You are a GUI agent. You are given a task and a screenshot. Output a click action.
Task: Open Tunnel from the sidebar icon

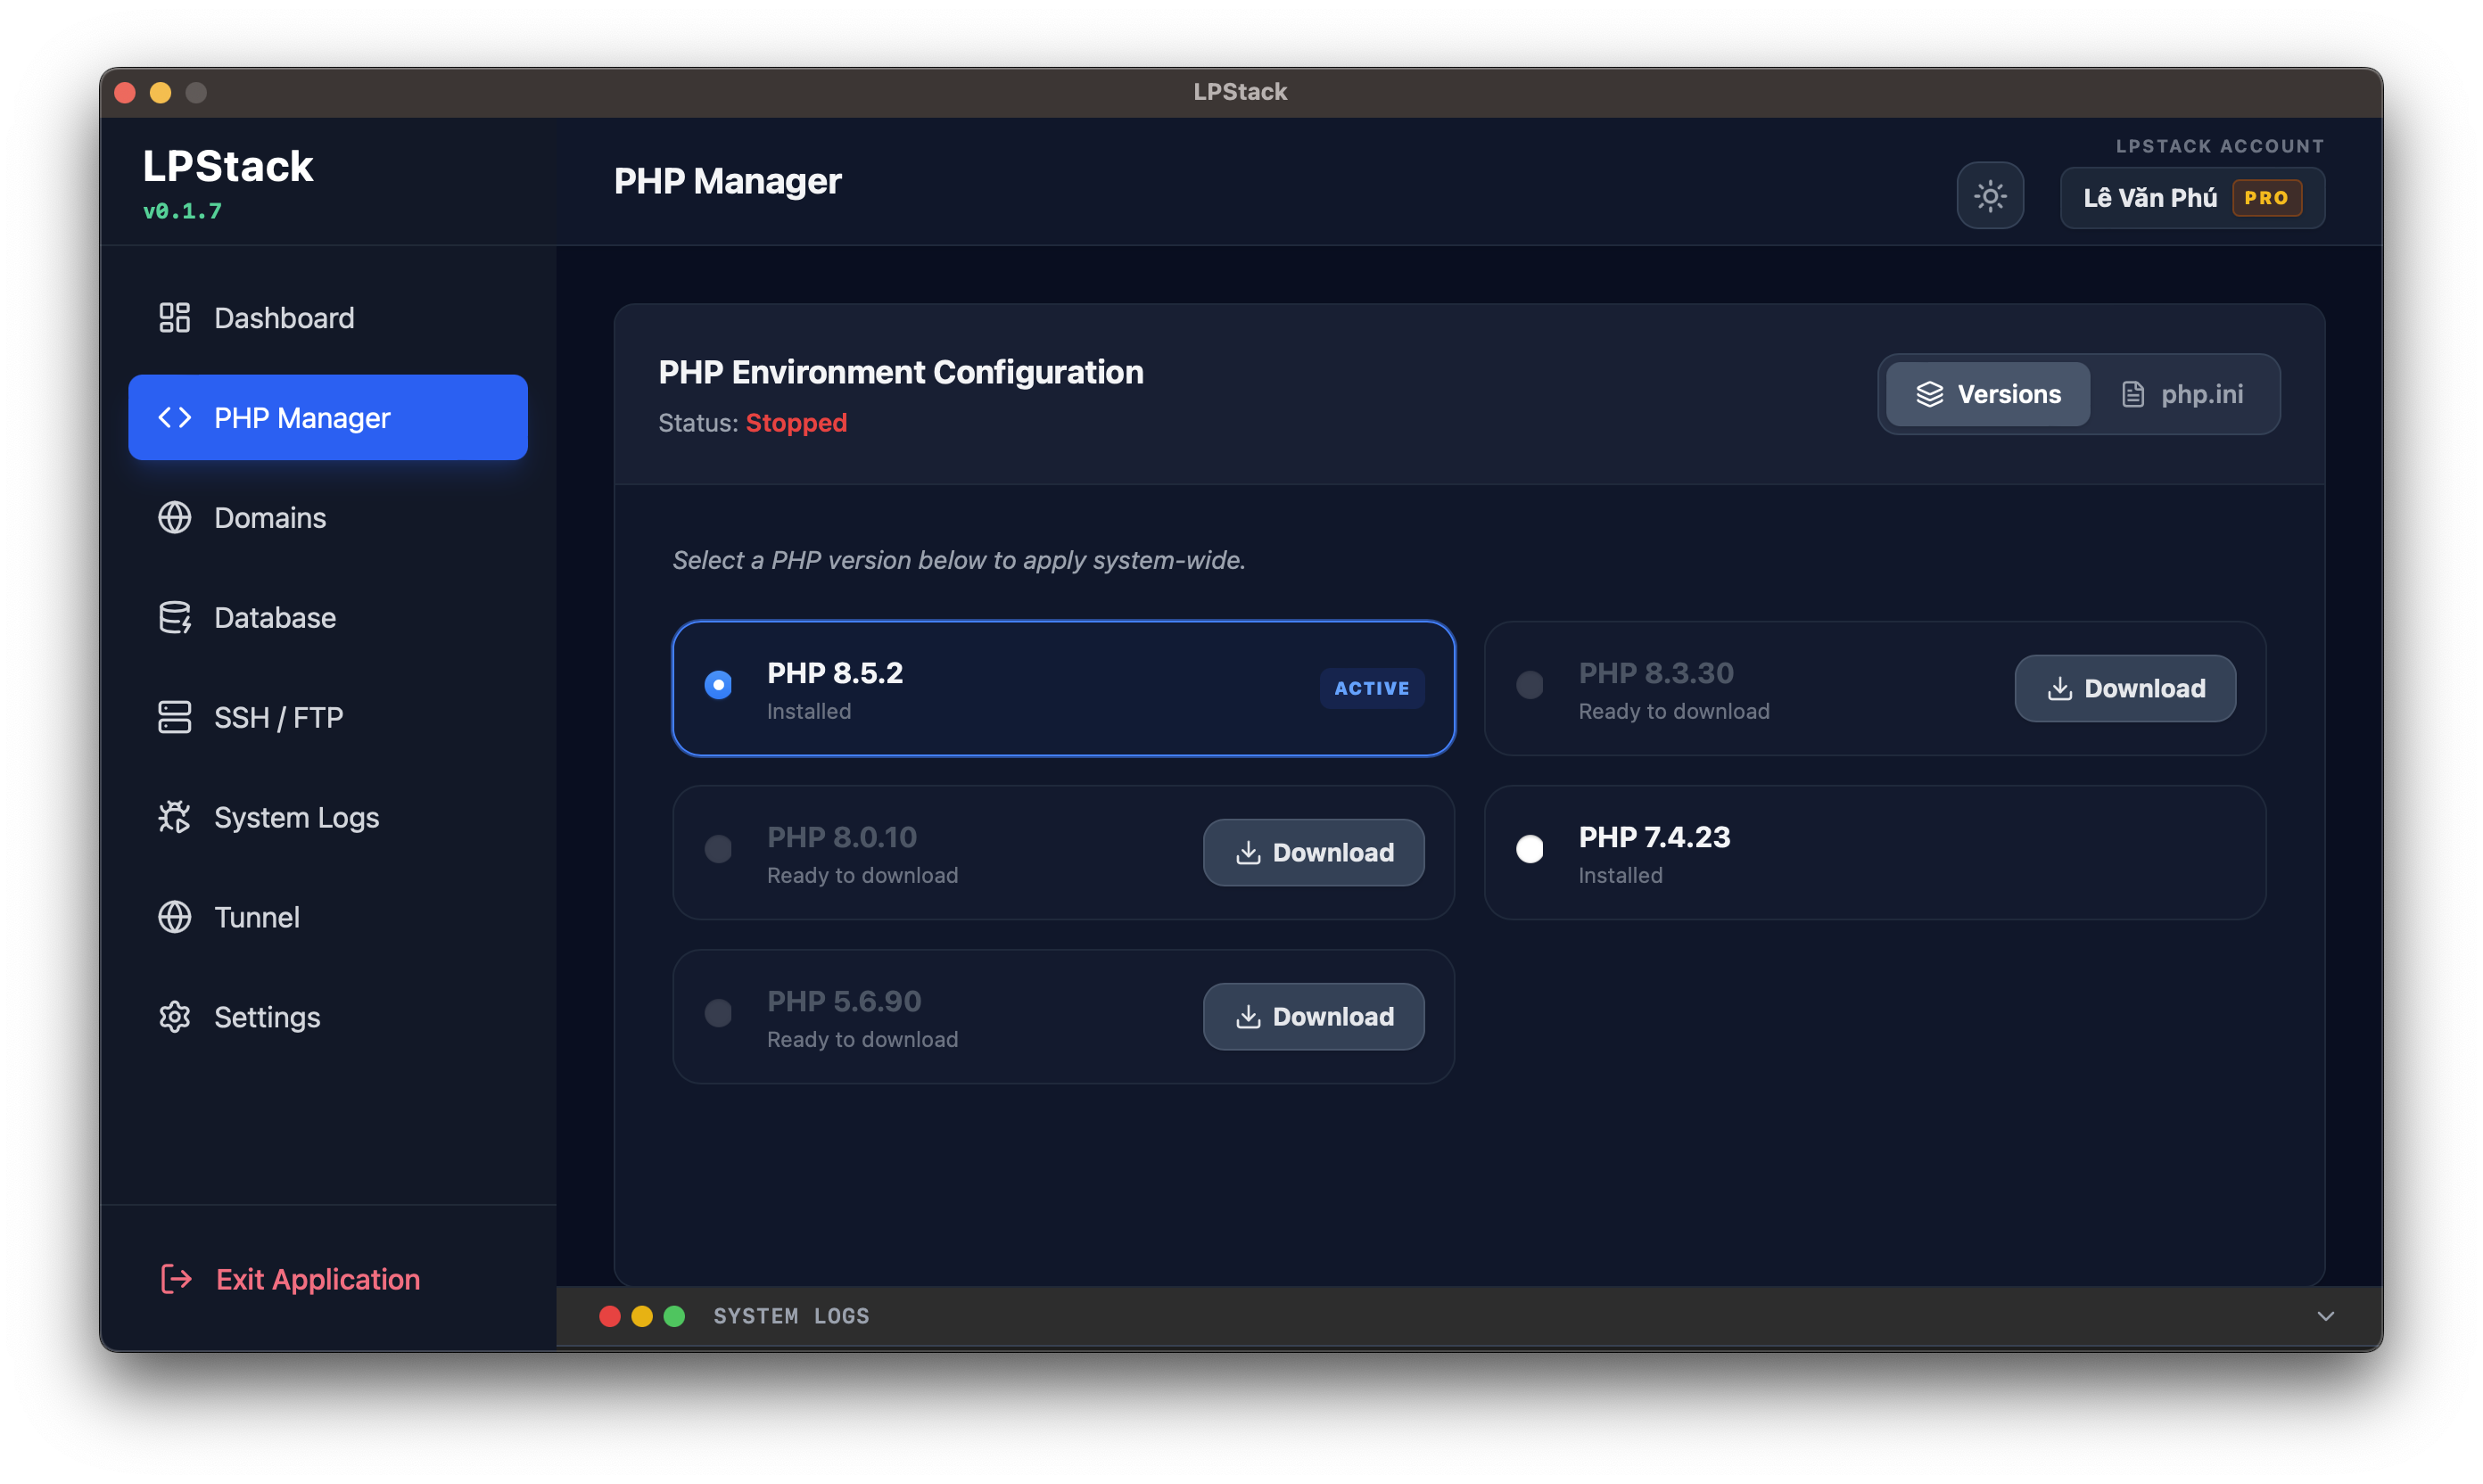point(175,917)
